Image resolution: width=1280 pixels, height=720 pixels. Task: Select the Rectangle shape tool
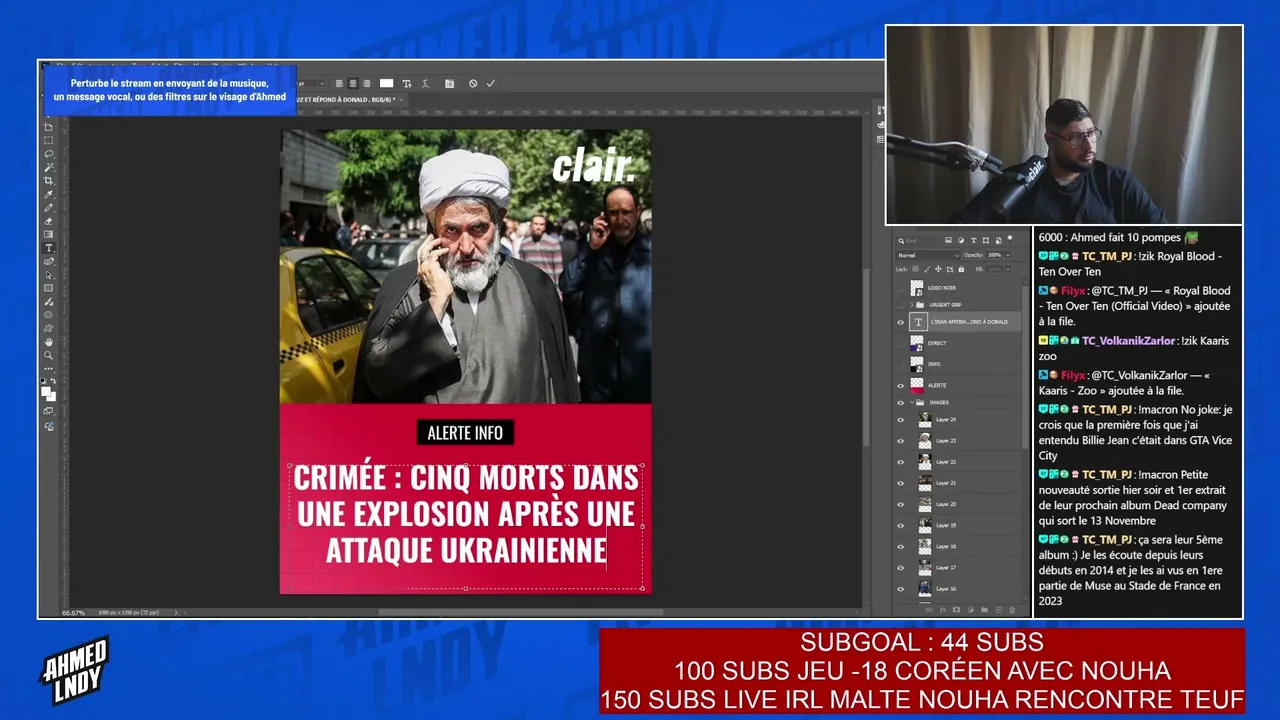48,288
